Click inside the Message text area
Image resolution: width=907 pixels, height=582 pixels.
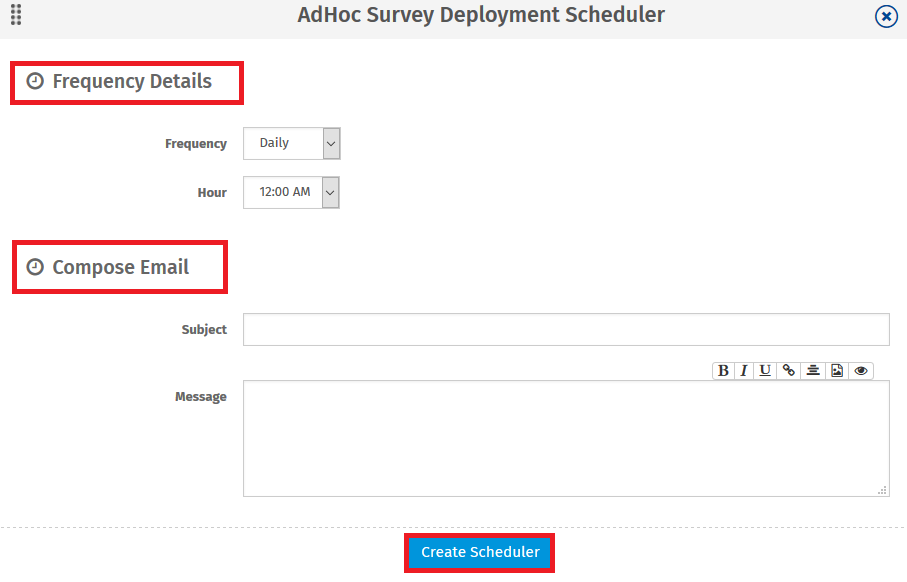coord(566,438)
